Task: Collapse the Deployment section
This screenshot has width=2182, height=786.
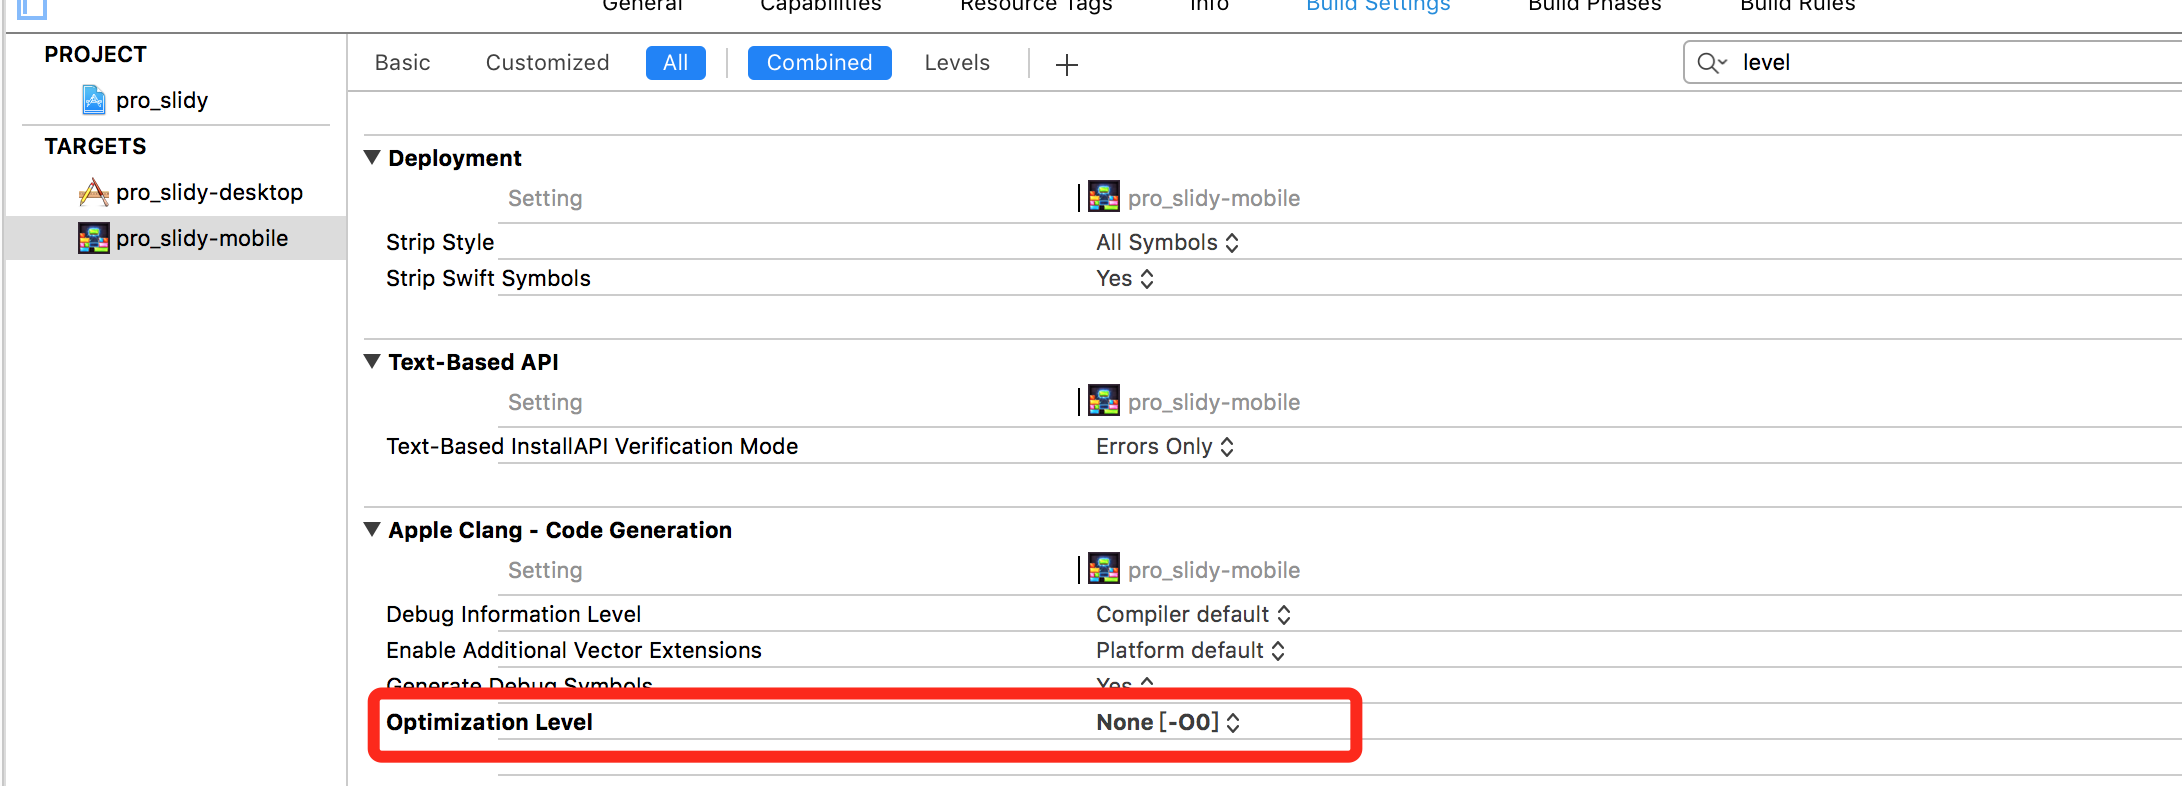Action: click(372, 158)
